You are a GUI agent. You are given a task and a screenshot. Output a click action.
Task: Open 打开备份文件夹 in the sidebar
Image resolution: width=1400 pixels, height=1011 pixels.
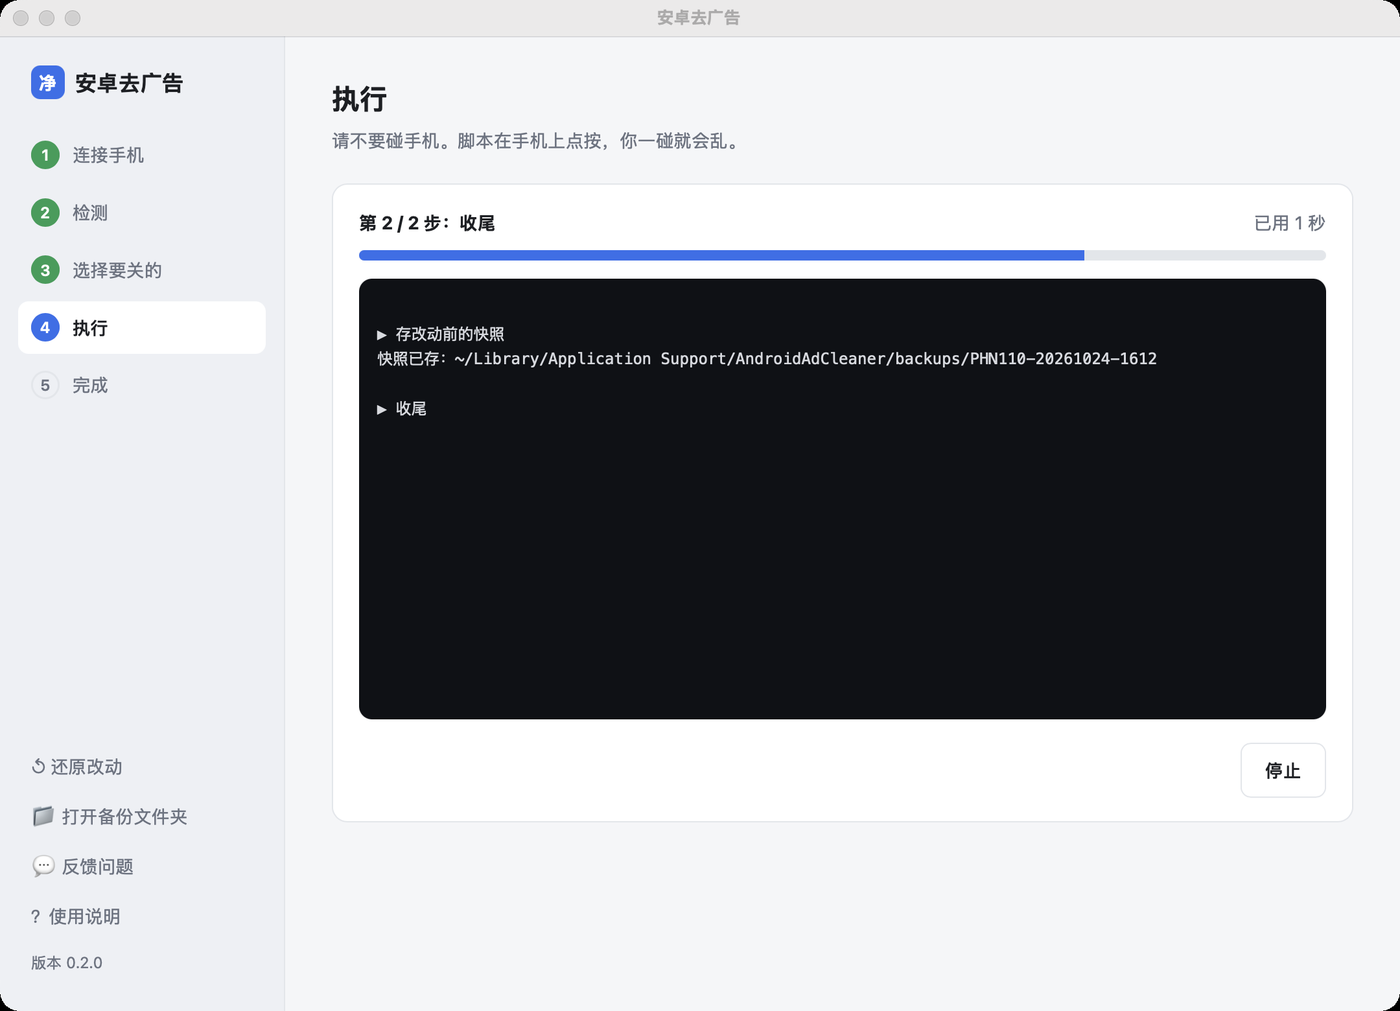tap(110, 816)
